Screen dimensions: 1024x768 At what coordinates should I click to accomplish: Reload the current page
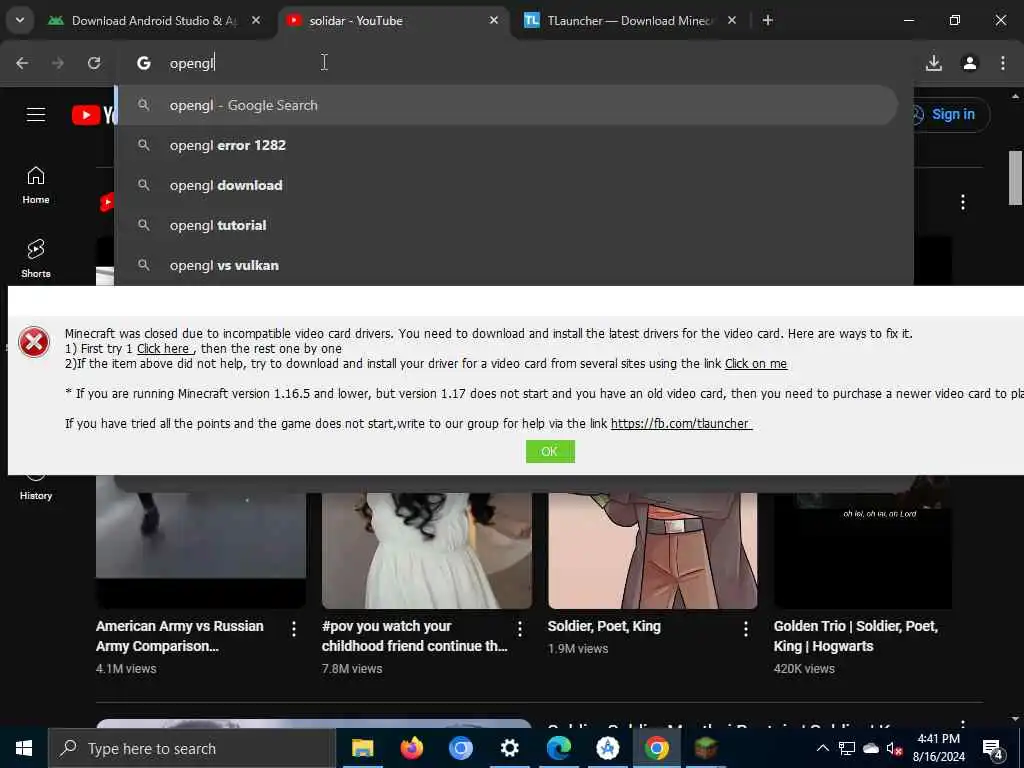(94, 63)
